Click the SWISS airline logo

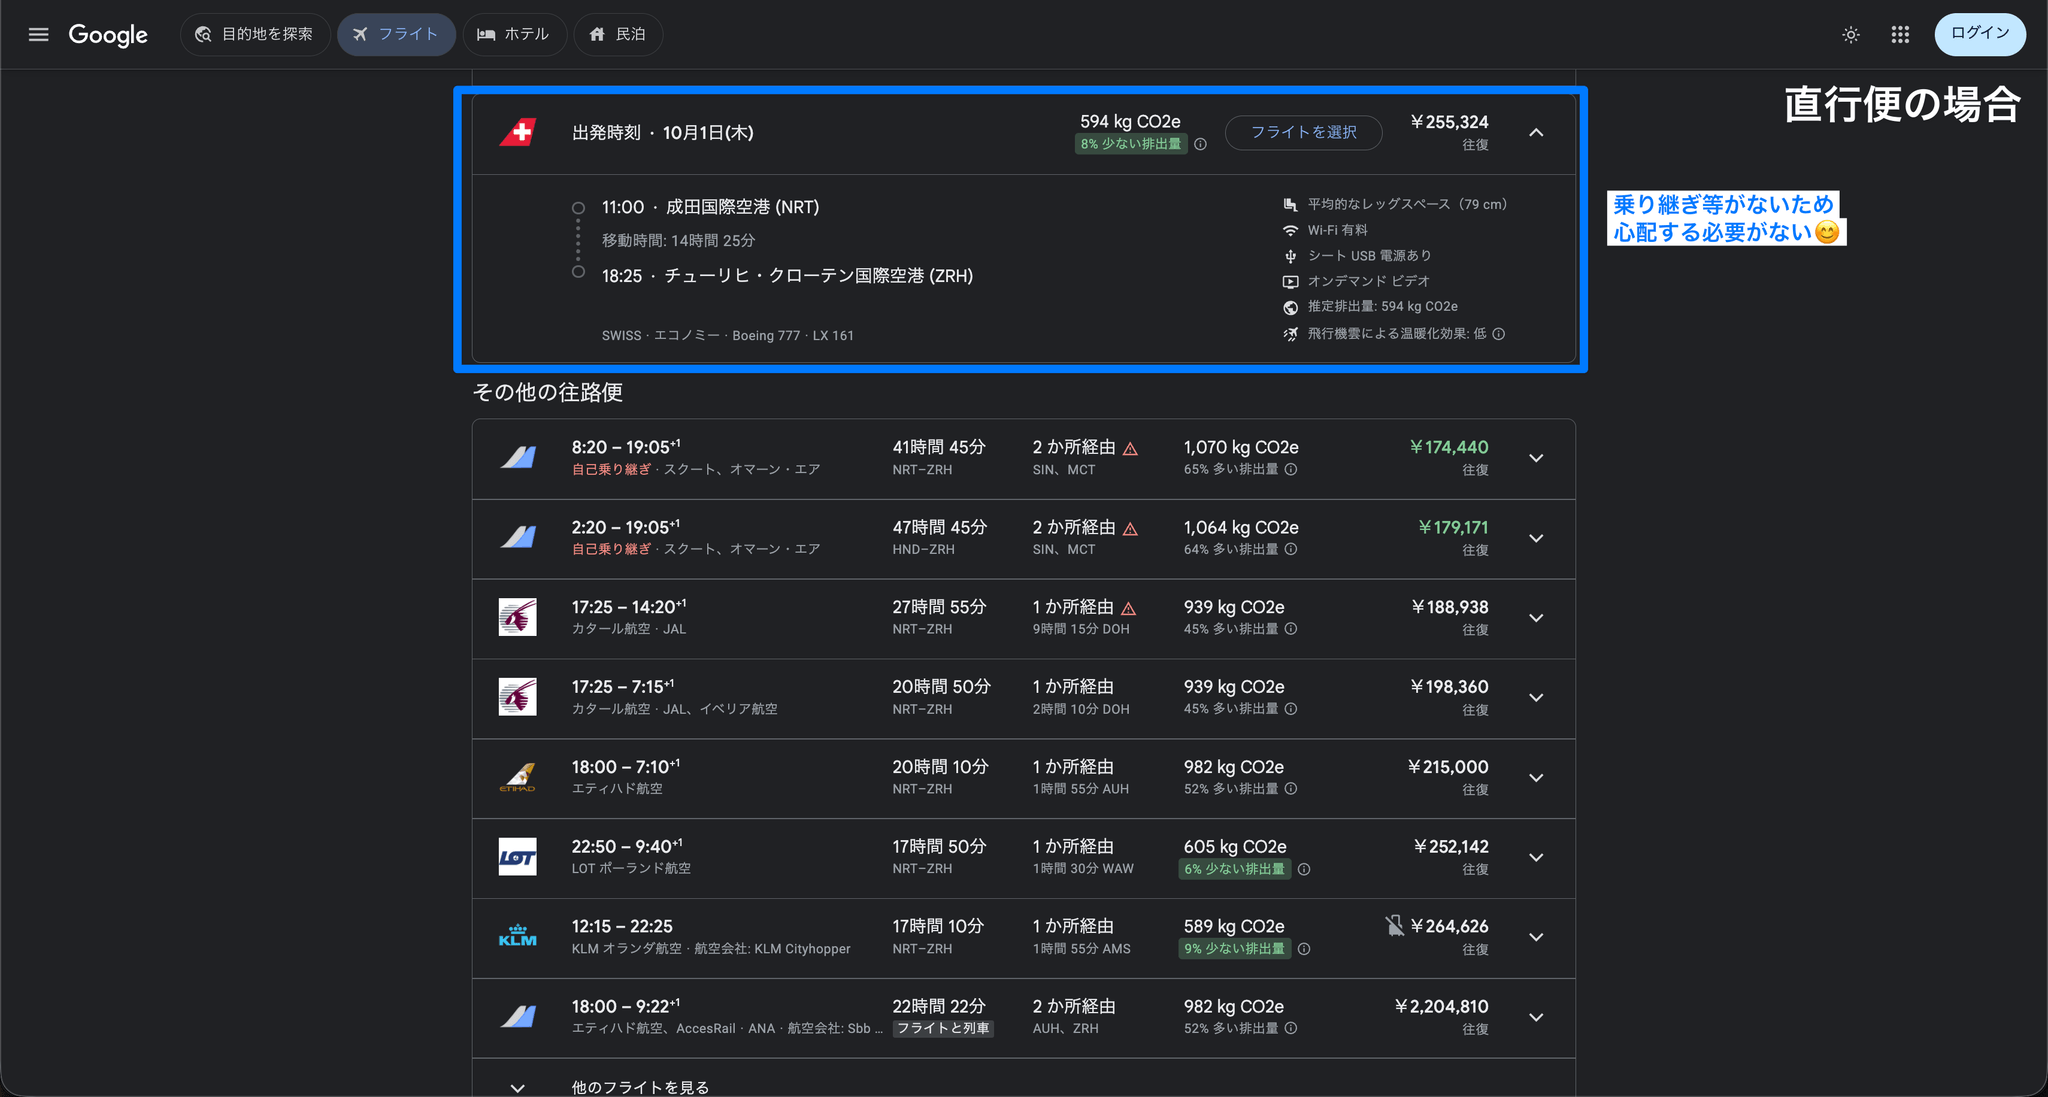518,132
